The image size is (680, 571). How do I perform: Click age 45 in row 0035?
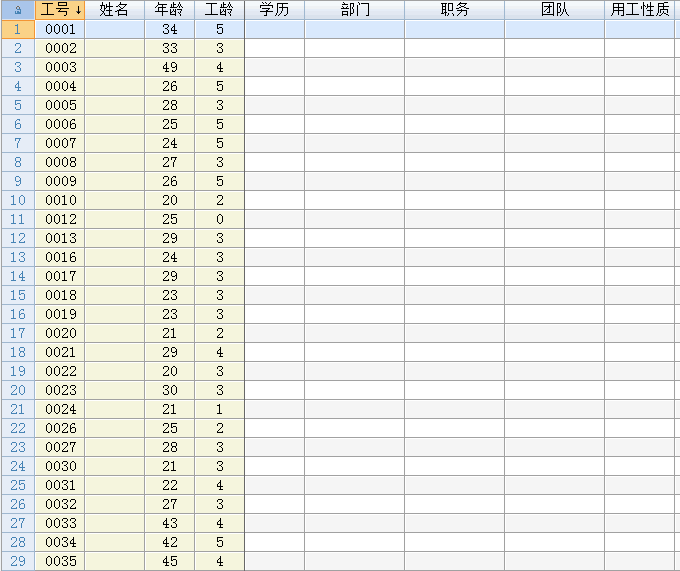[170, 561]
